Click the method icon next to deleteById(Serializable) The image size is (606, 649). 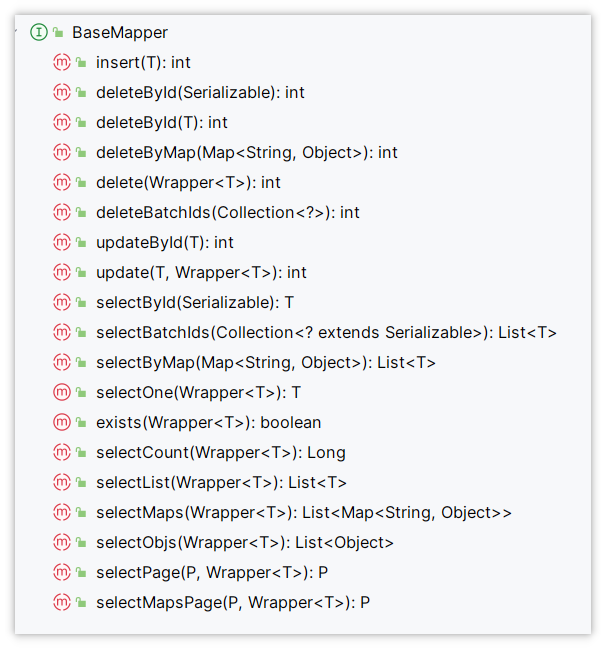62,92
